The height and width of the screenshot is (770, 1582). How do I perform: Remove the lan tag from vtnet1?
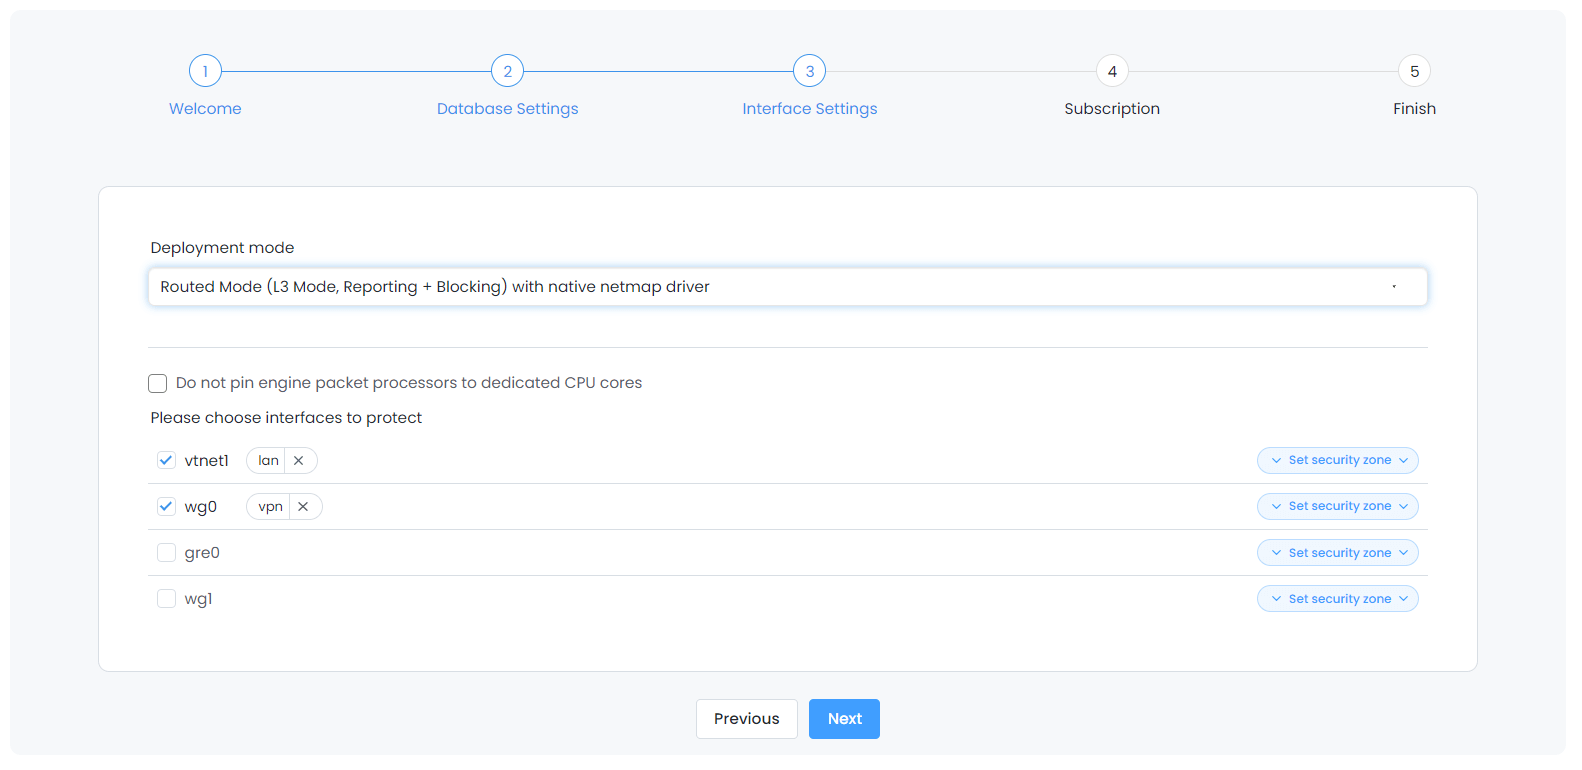(299, 461)
